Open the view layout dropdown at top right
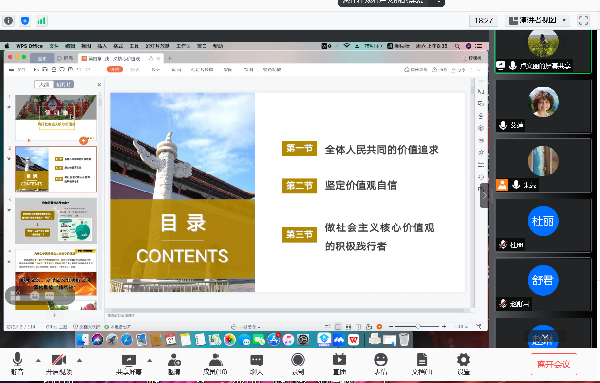 pos(538,20)
